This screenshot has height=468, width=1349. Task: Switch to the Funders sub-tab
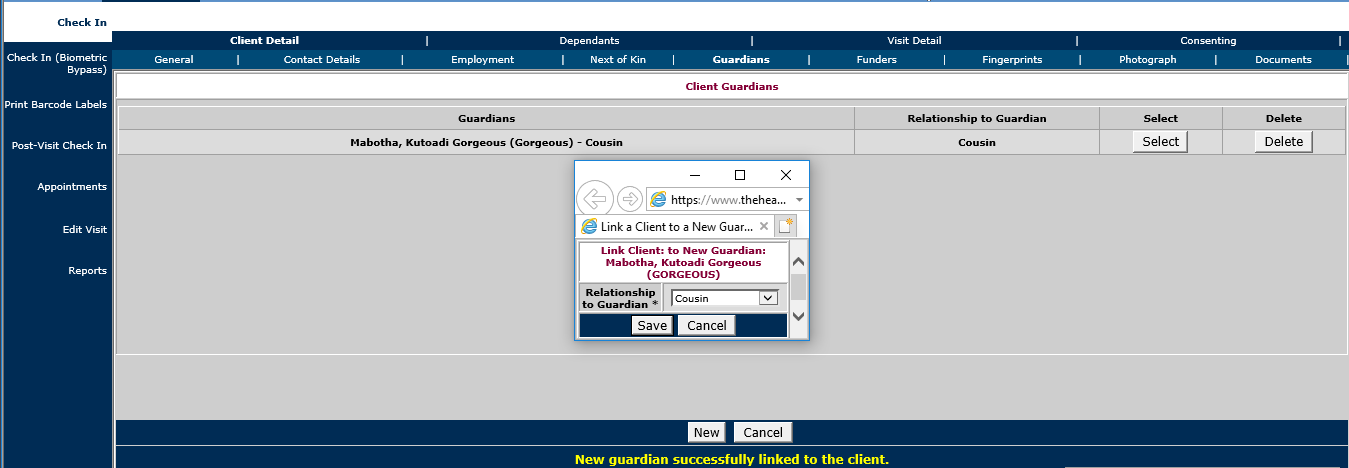pyautogui.click(x=877, y=60)
